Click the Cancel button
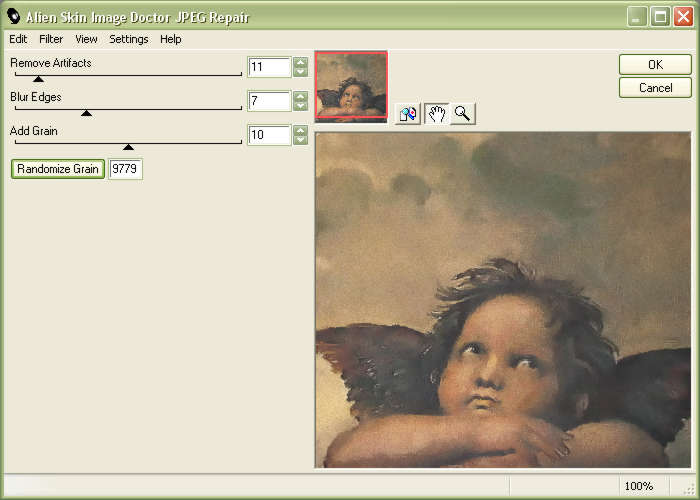This screenshot has width=700, height=500. tap(655, 88)
